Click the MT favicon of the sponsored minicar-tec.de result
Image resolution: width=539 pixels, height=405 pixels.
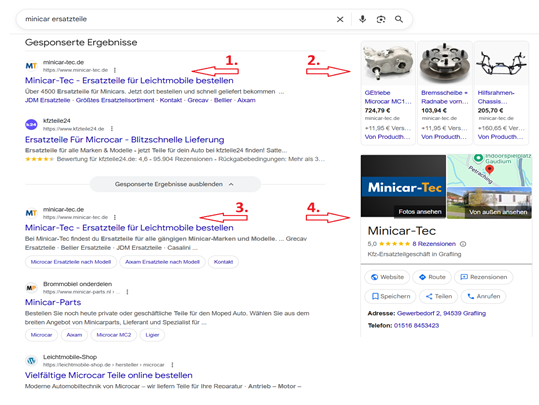31,65
